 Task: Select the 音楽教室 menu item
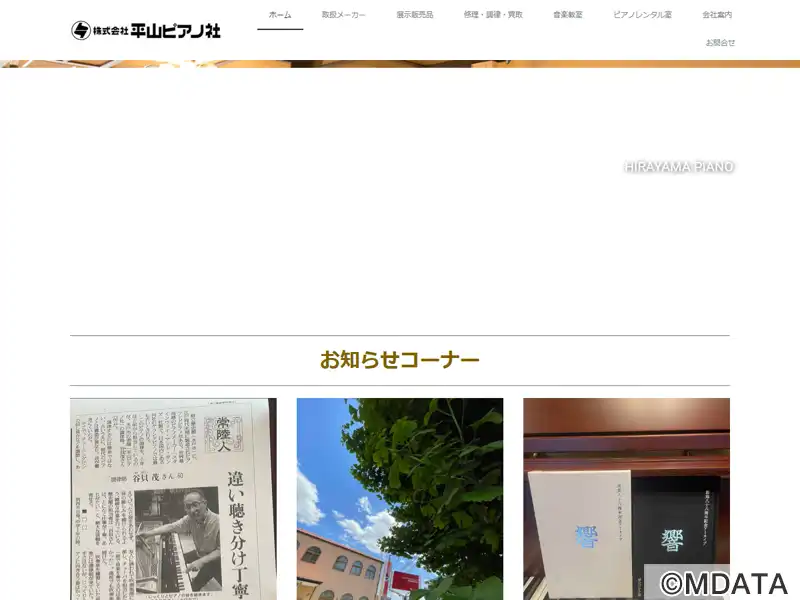[x=568, y=15]
